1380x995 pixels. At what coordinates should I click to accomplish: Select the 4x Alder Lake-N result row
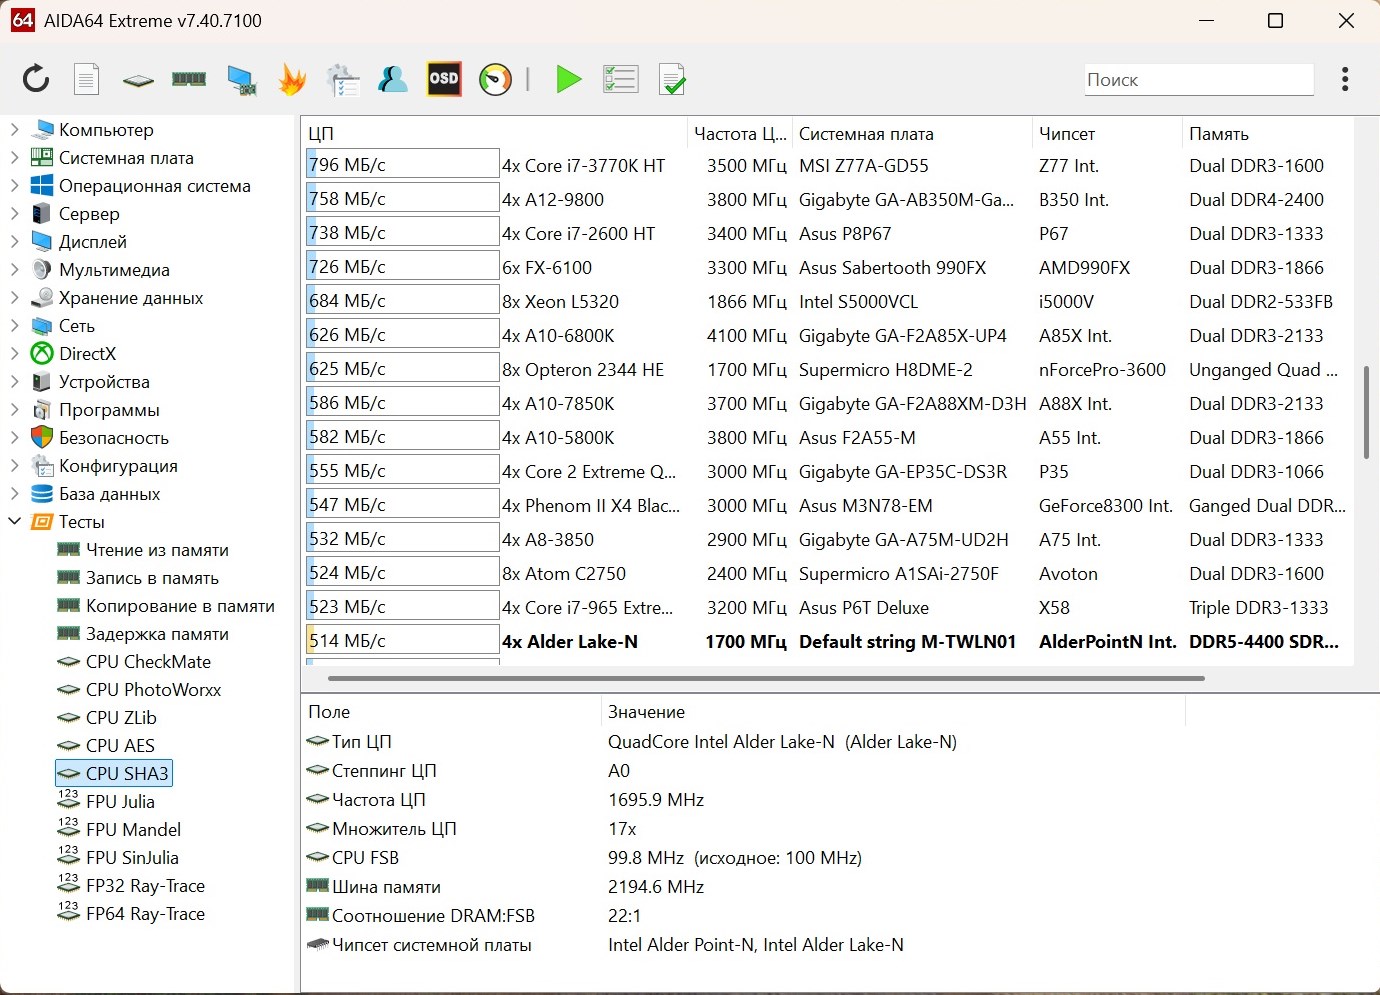point(570,641)
